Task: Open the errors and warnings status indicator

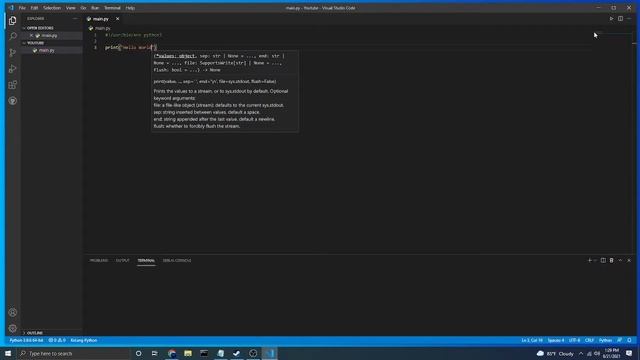Action: [x=57, y=340]
